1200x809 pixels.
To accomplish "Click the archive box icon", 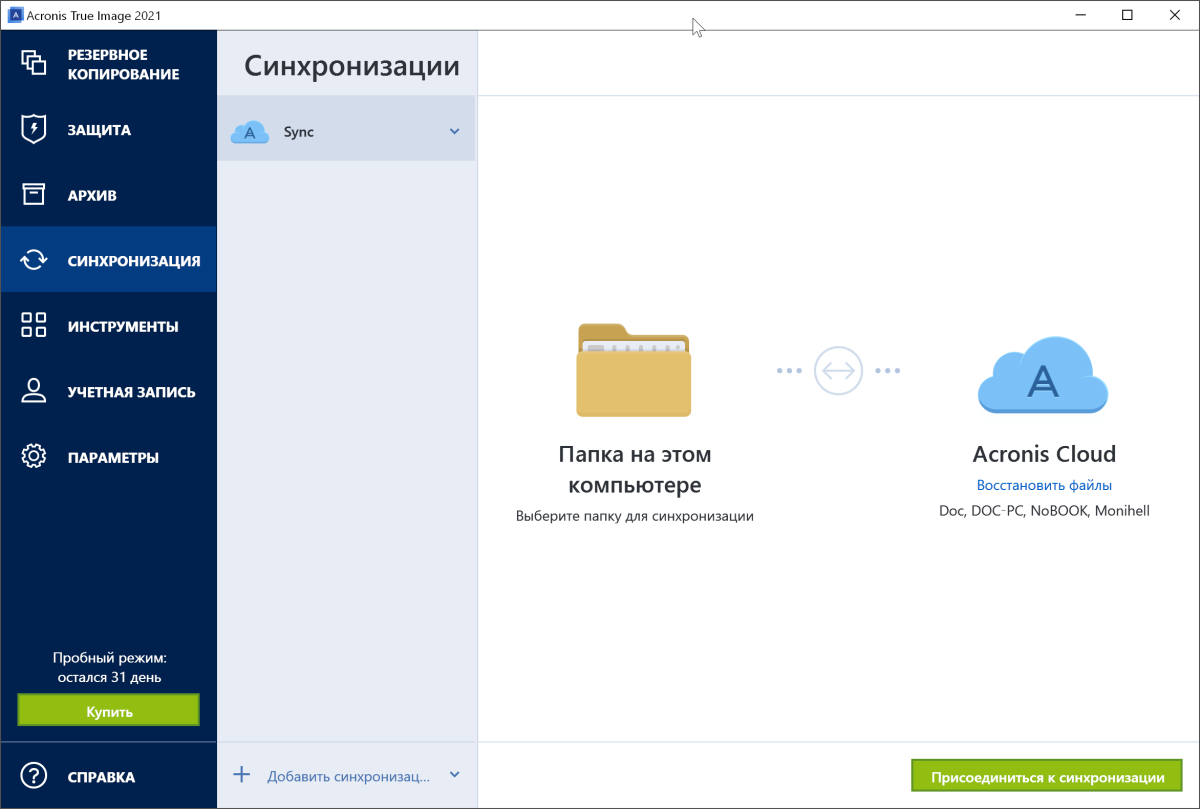I will pos(34,195).
